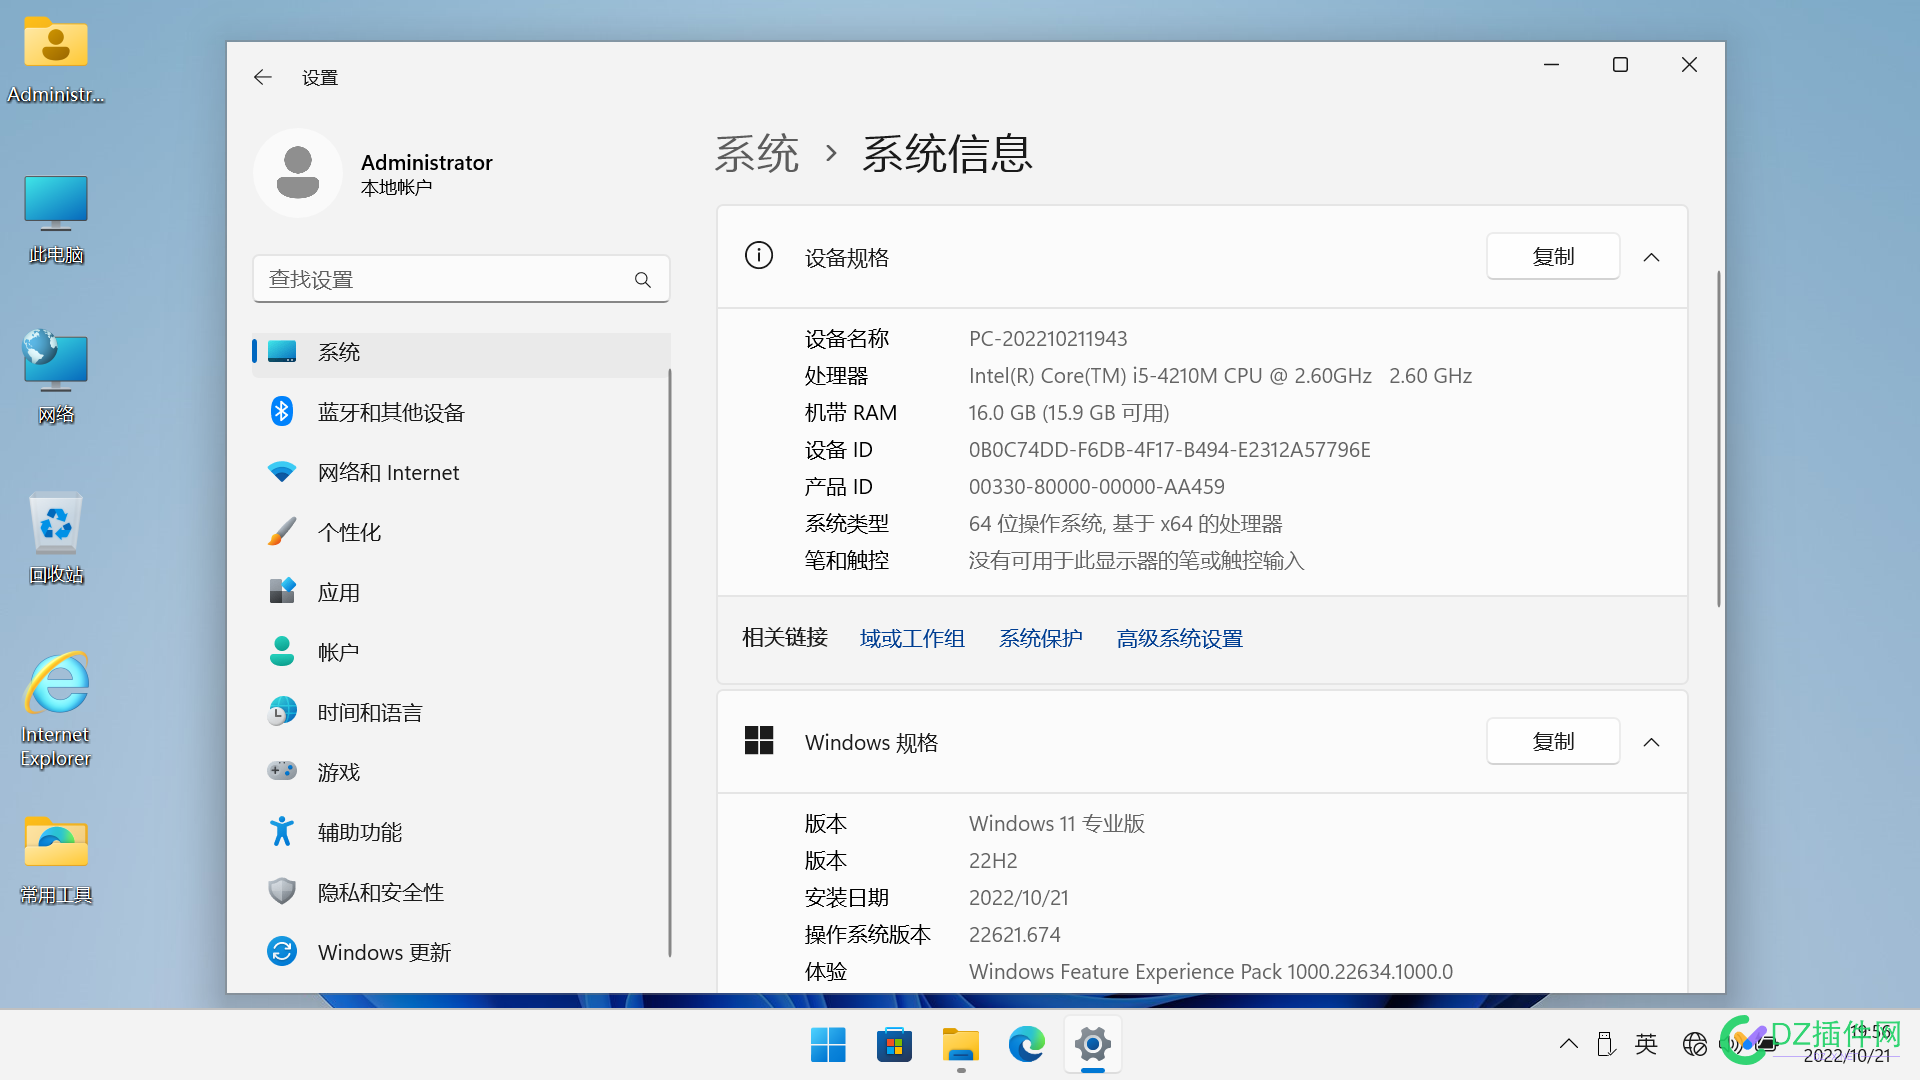Go to 个性化 settings page
The width and height of the screenshot is (1920, 1080).
[461, 532]
